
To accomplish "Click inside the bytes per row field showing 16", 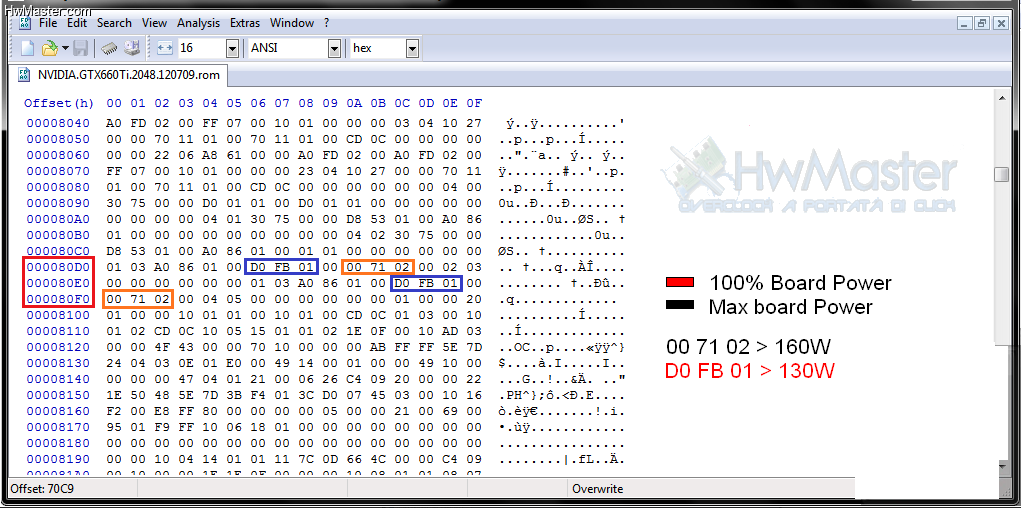I will 201,48.
